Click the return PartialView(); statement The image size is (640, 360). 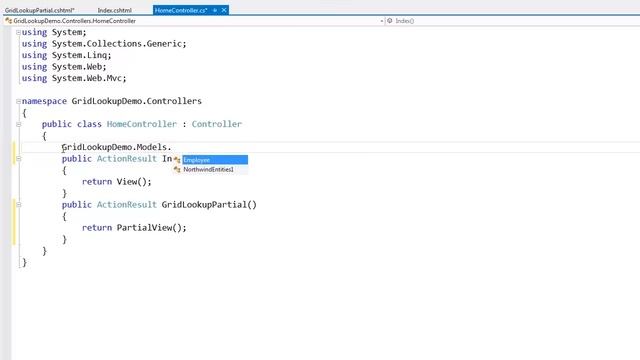coord(134,228)
